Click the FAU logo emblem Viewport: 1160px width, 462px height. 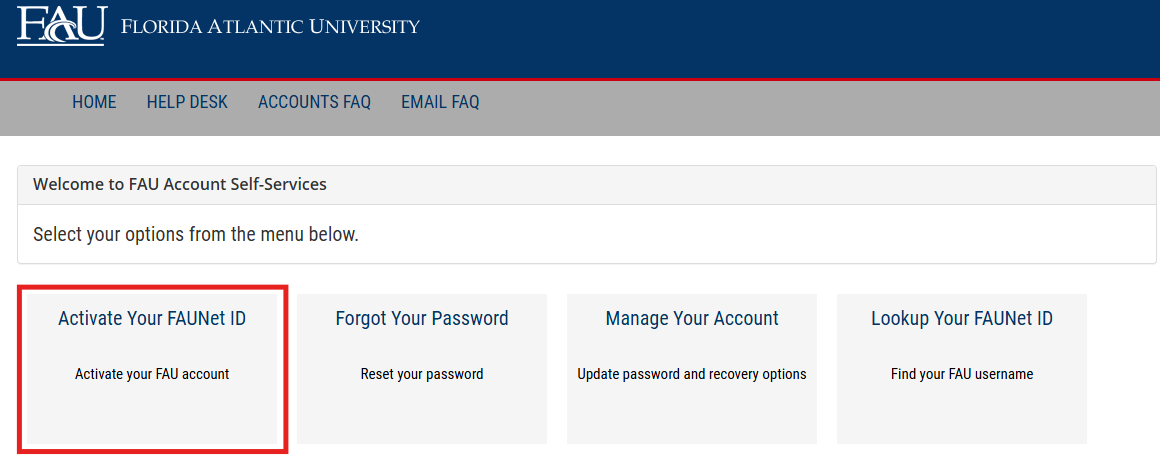click(61, 26)
